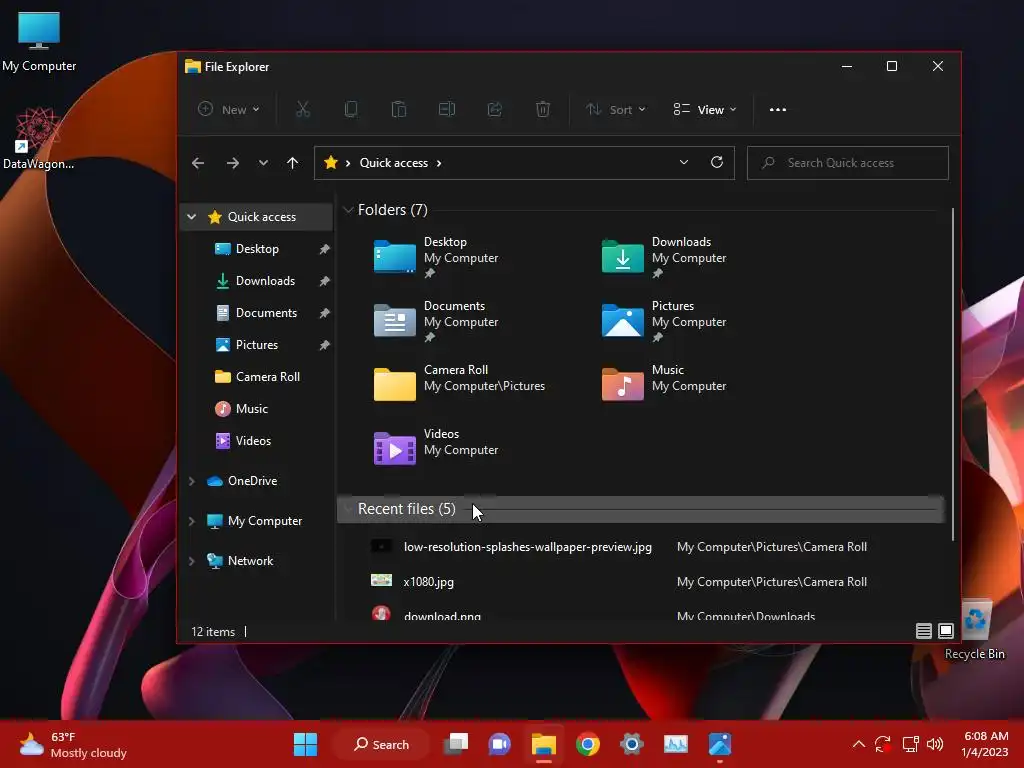Select x1080.jpg recent file
Screen dimensions: 1024x768
428,582
